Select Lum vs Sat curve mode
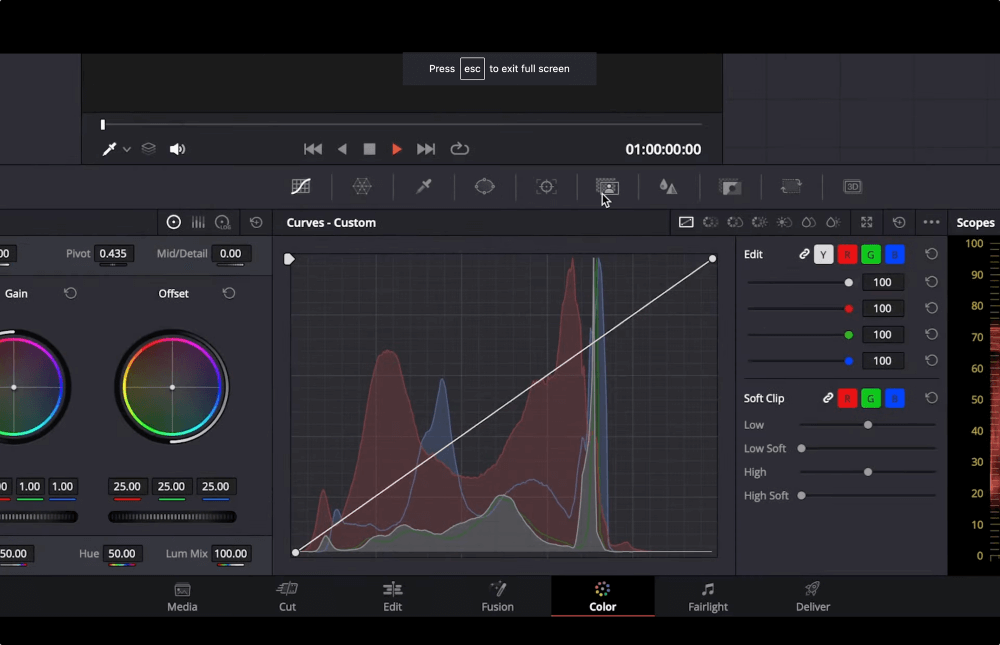Viewport: 1000px width, 645px height. click(784, 222)
